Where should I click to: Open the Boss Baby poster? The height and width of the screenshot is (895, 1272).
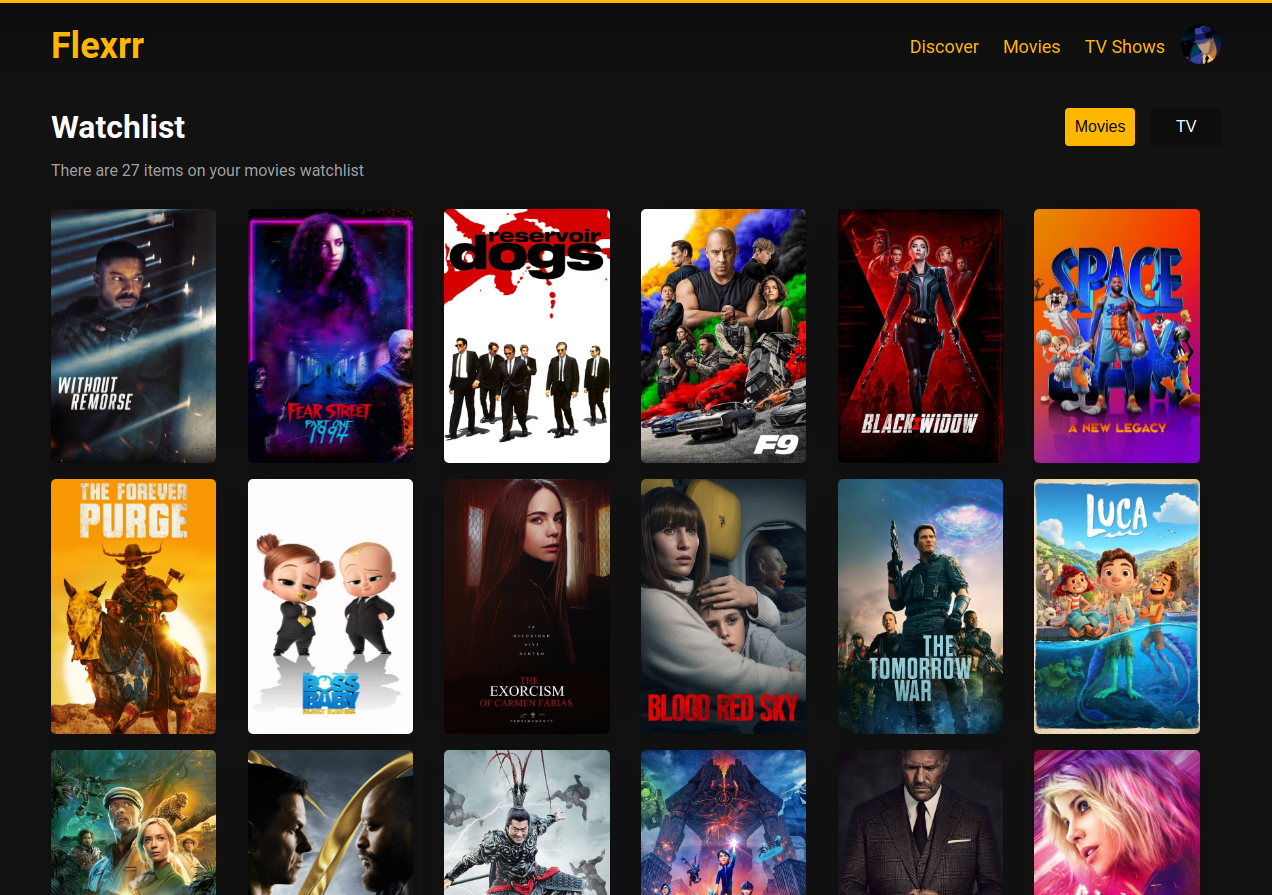[x=330, y=606]
